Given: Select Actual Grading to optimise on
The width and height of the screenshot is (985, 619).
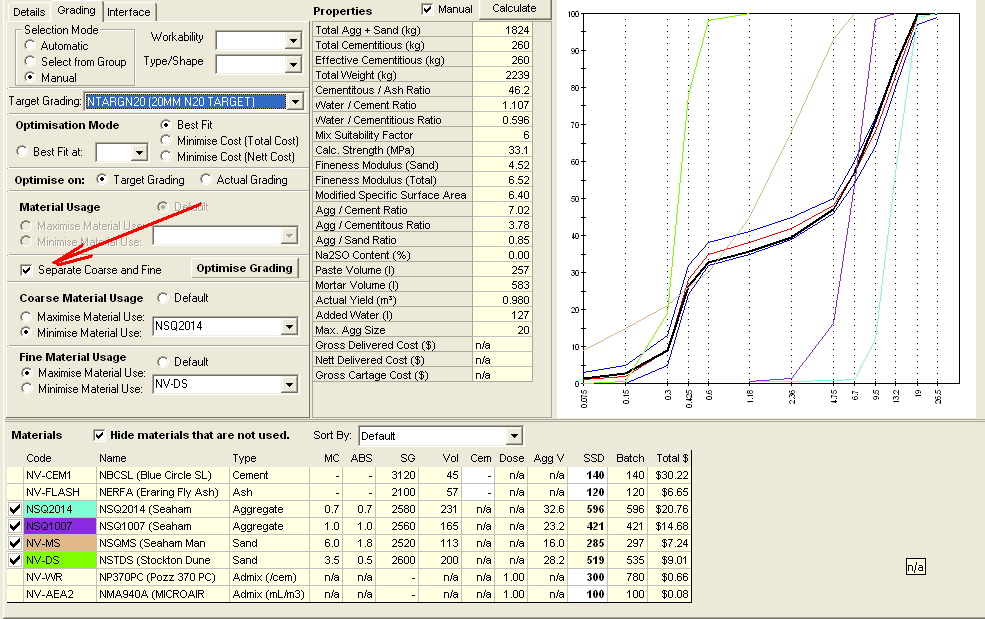Looking at the screenshot, I should pos(207,180).
